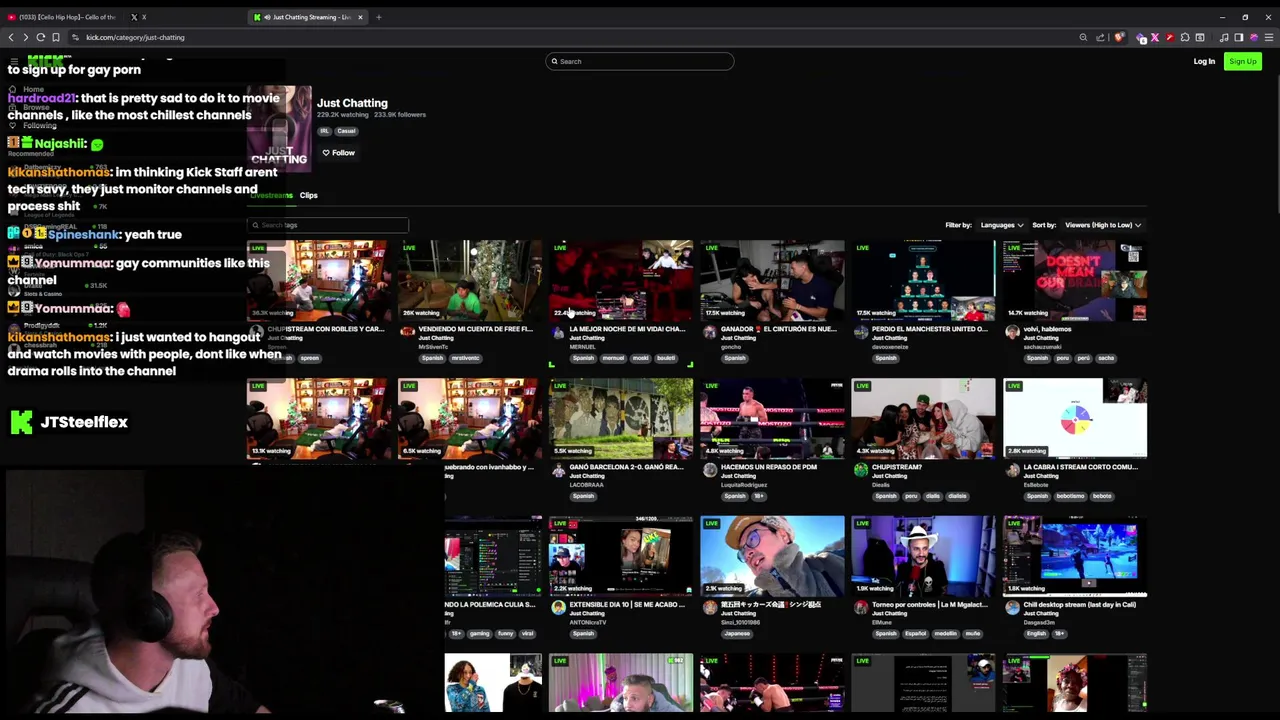Open Chill desktop stream thumbnail
The width and height of the screenshot is (1280, 720).
[x=1075, y=556]
